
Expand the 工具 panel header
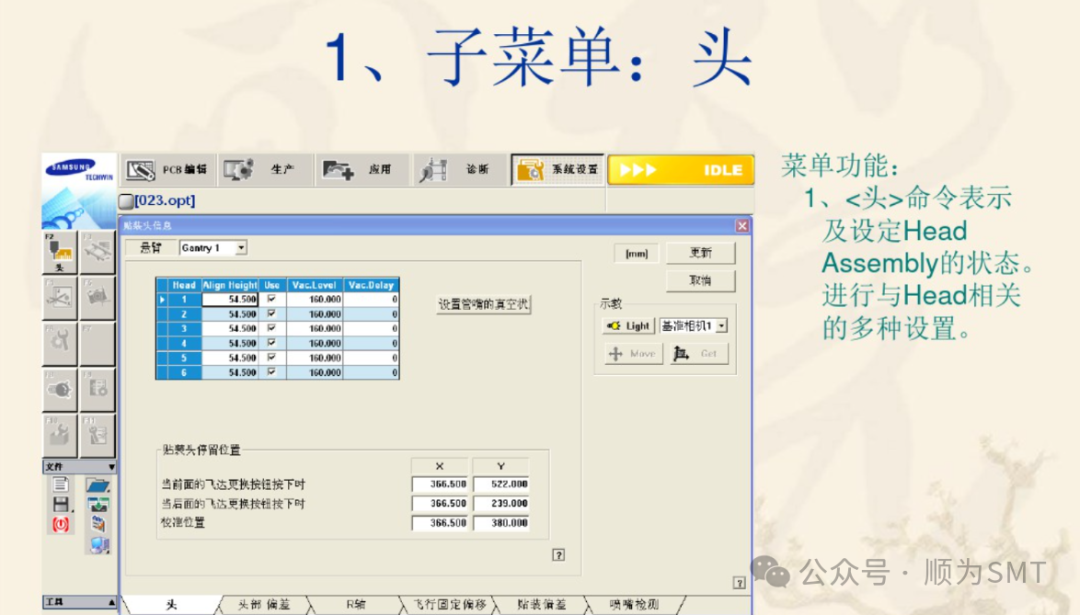pyautogui.click(x=79, y=602)
